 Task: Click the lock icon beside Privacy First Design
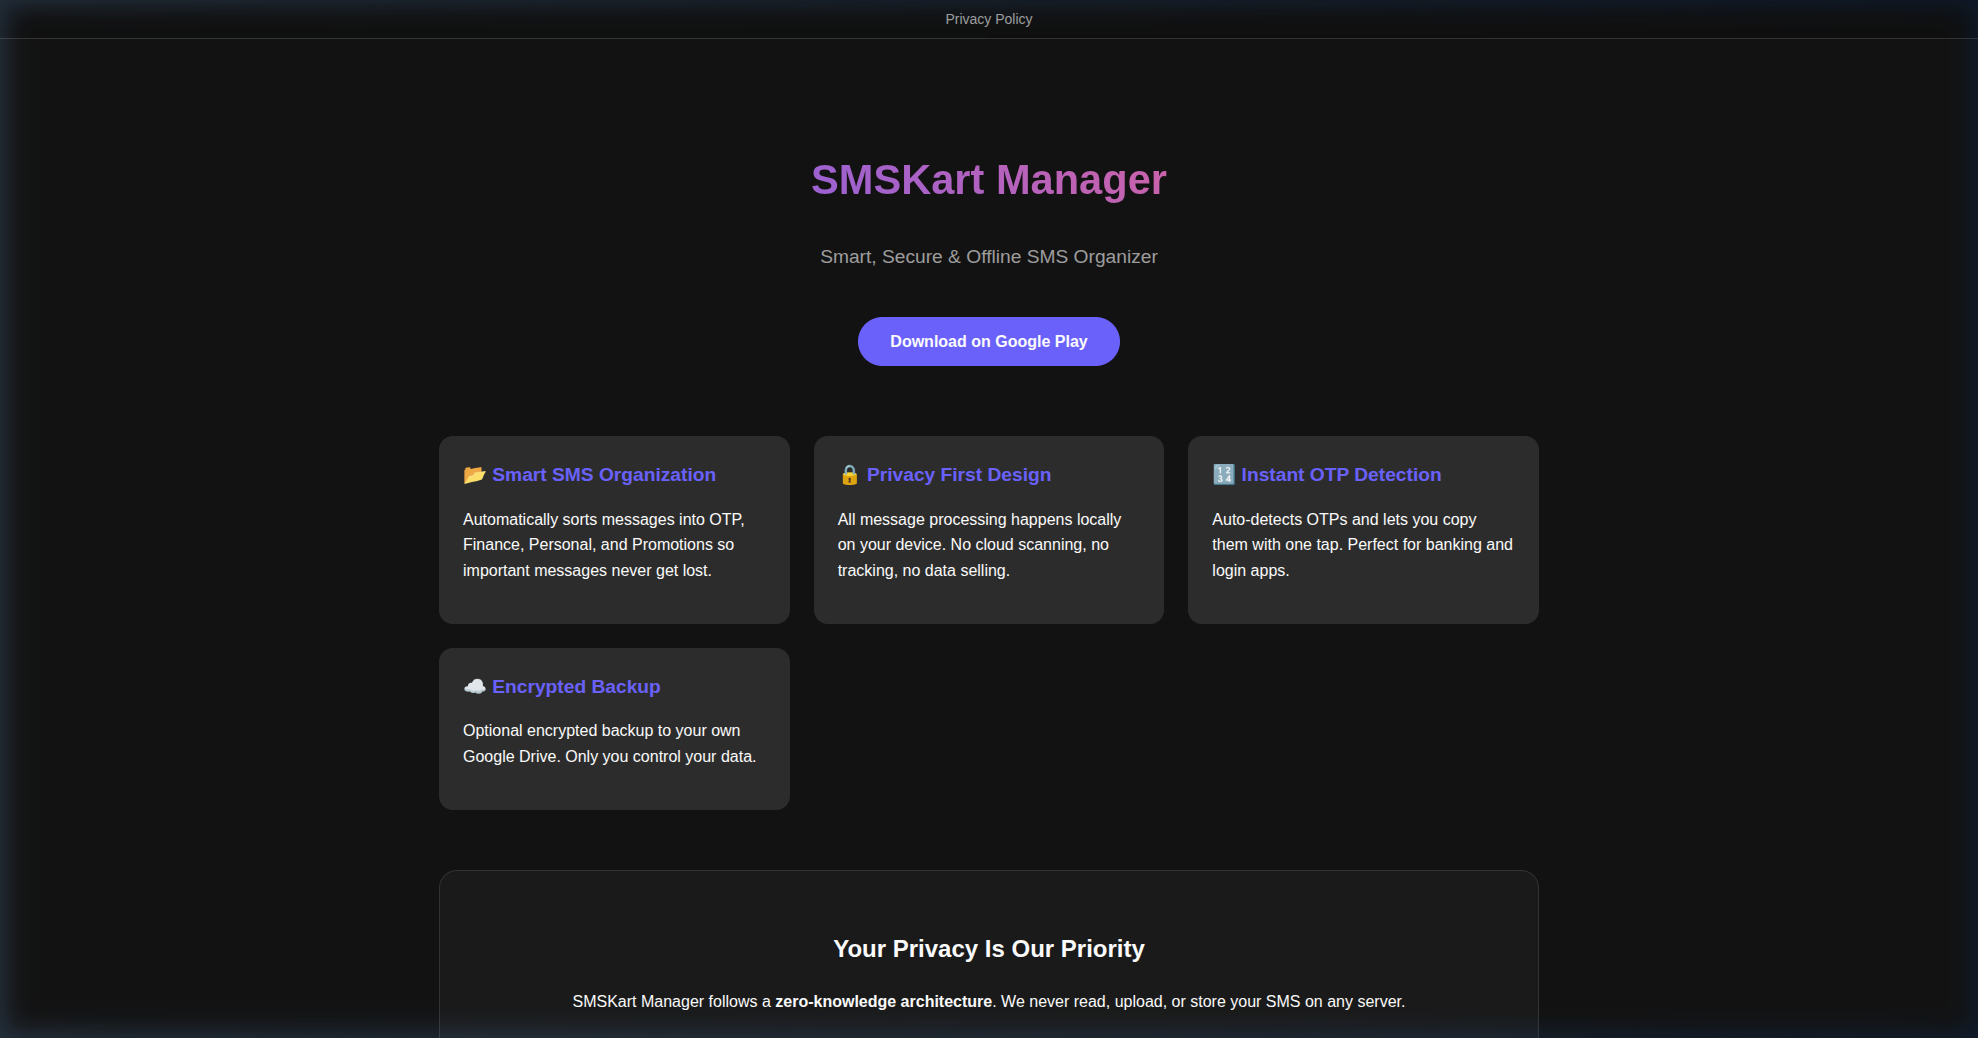pos(849,475)
